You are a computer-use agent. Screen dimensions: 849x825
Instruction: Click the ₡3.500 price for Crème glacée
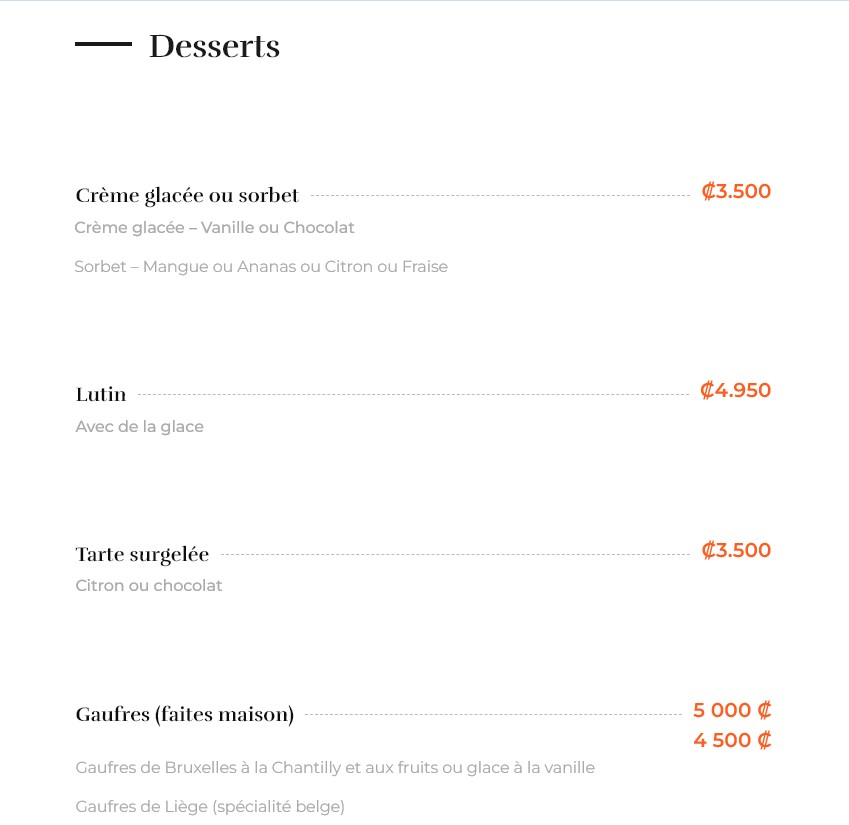736,191
